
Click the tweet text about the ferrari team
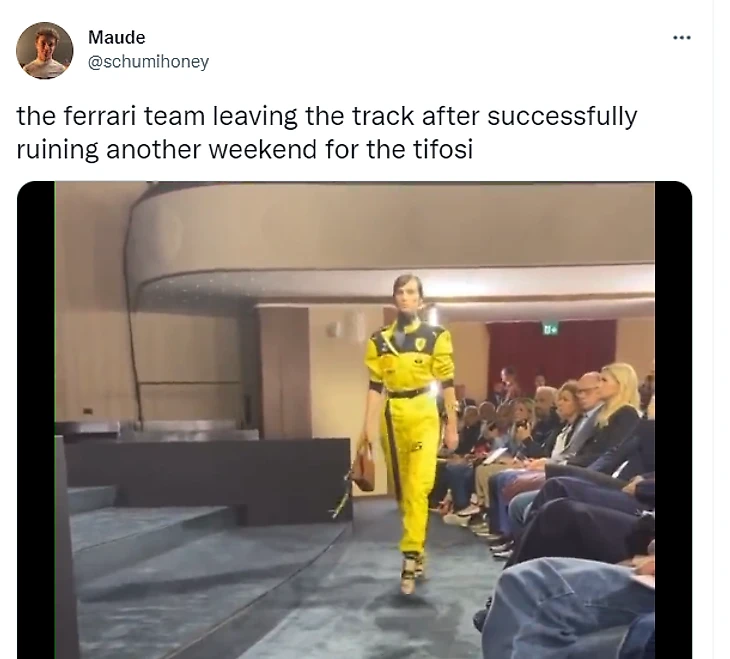click(x=327, y=133)
